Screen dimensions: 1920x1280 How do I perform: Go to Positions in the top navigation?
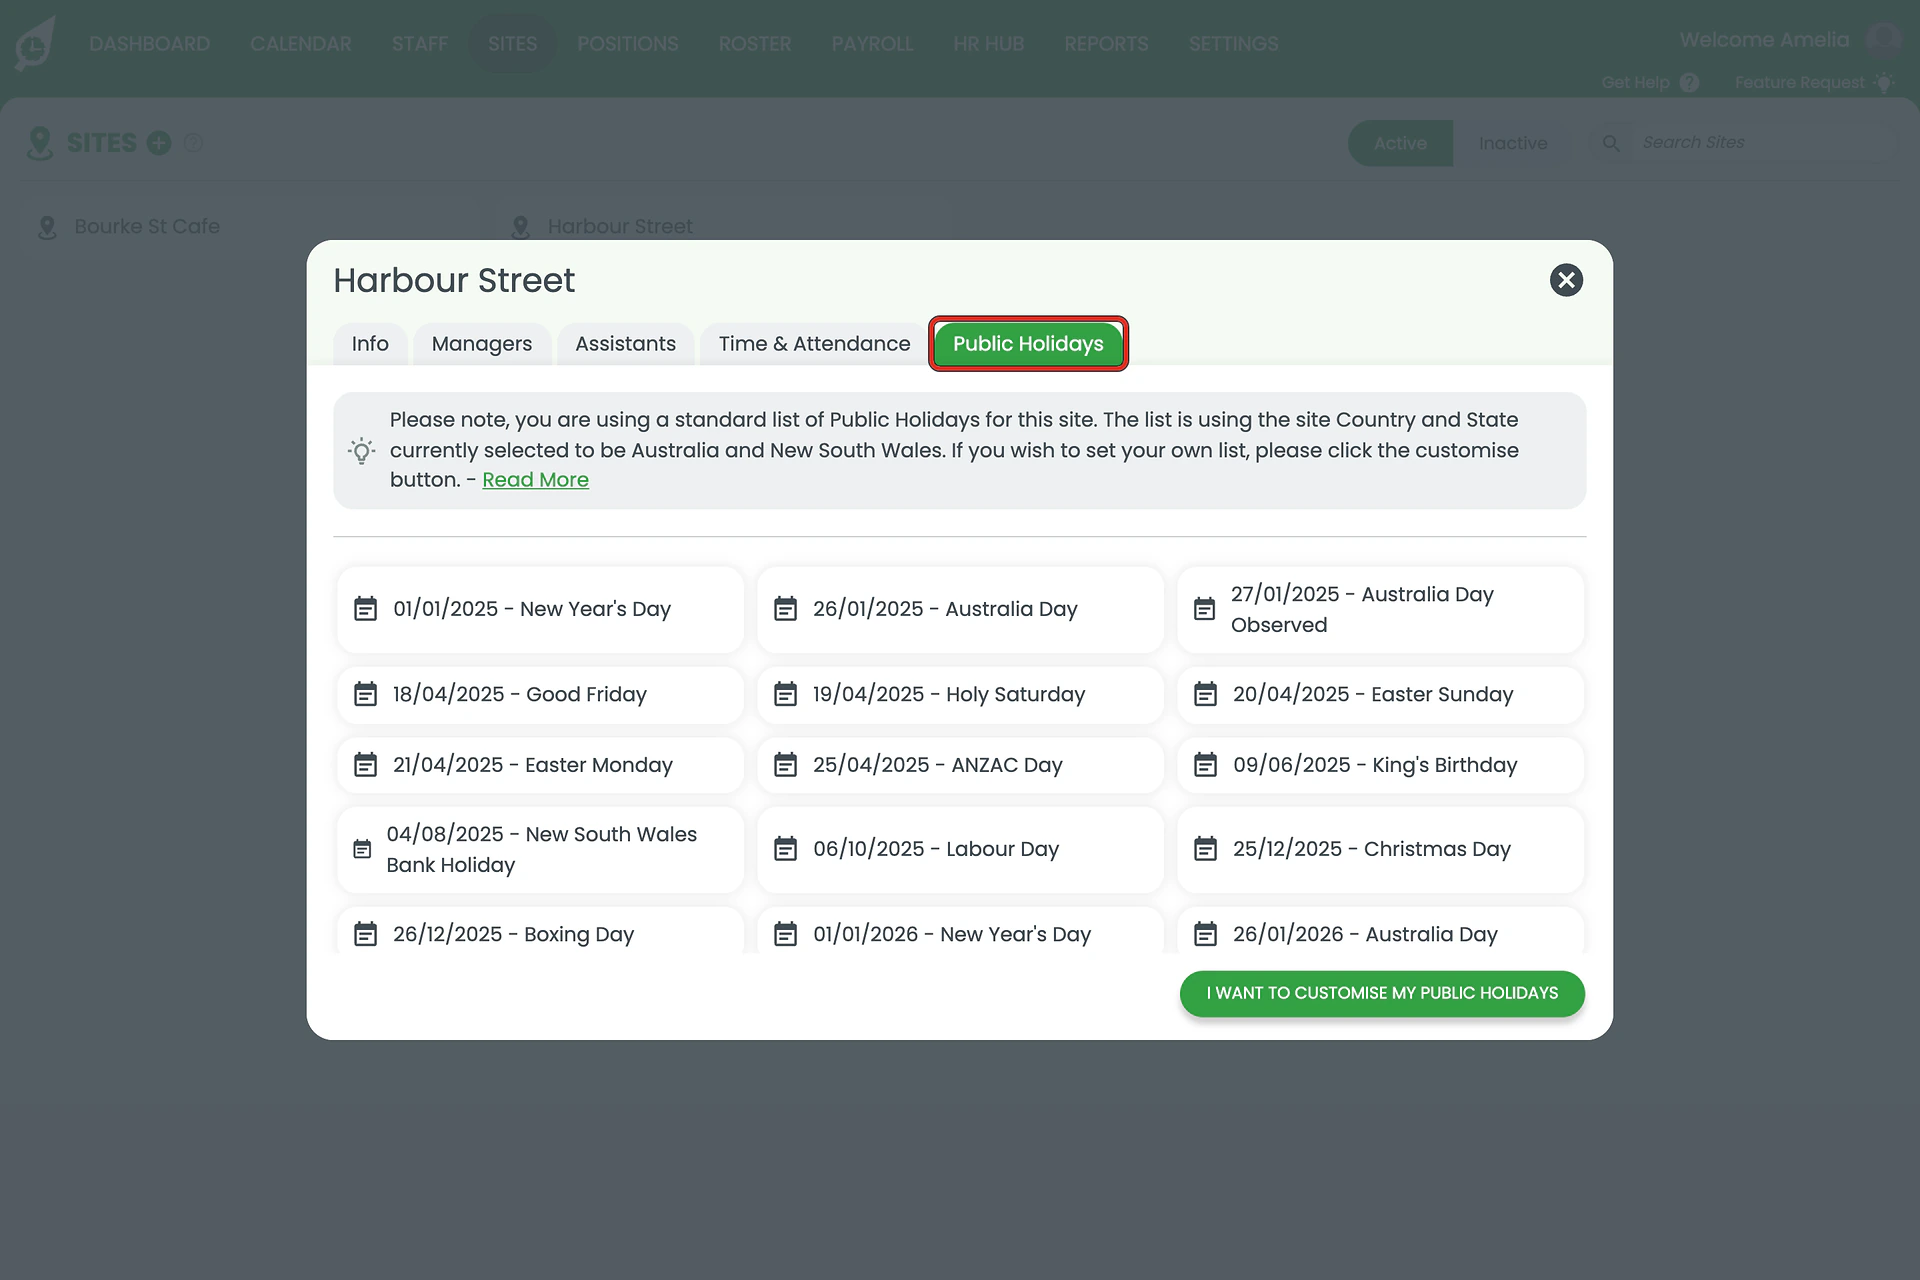(x=627, y=44)
